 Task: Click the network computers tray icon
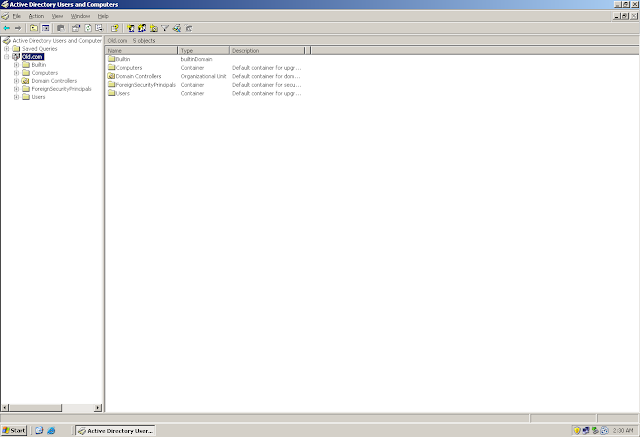point(586,430)
